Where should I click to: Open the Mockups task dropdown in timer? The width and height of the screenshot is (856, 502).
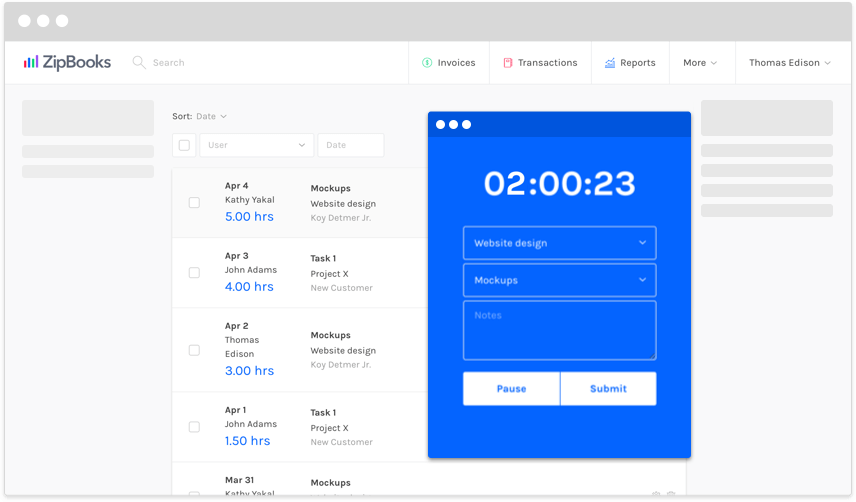pos(560,280)
